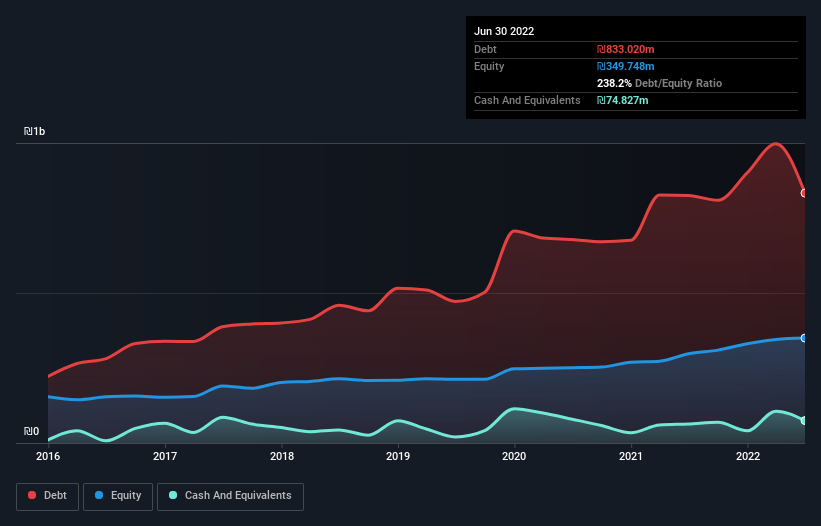Click the ₪1b y-axis label
This screenshot has width=821, height=526.
pos(35,131)
